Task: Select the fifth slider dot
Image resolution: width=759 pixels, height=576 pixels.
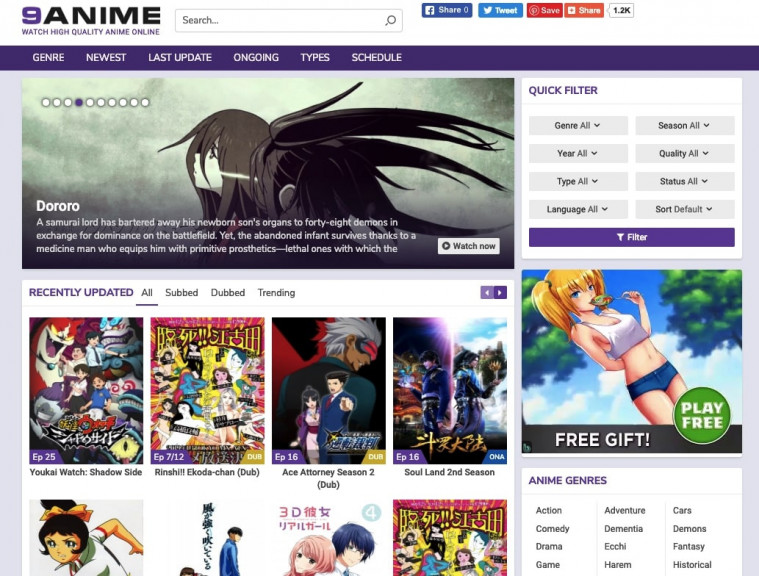Action: (90, 102)
